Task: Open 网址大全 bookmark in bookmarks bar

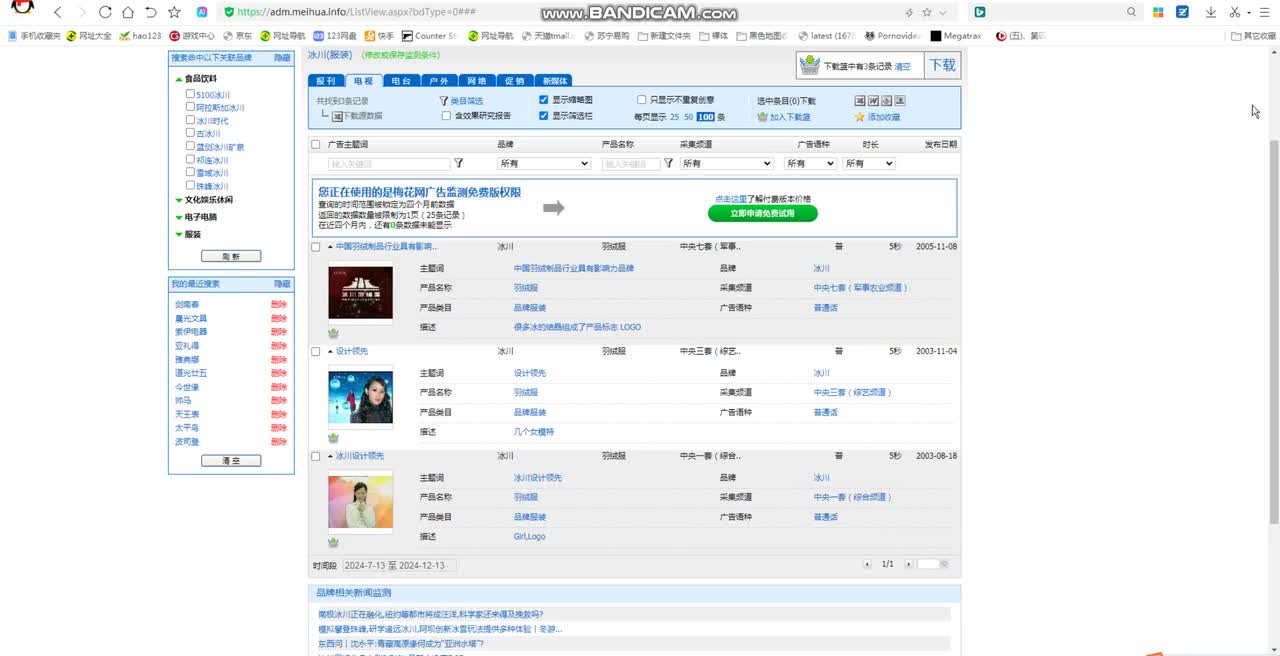Action: click(90, 36)
